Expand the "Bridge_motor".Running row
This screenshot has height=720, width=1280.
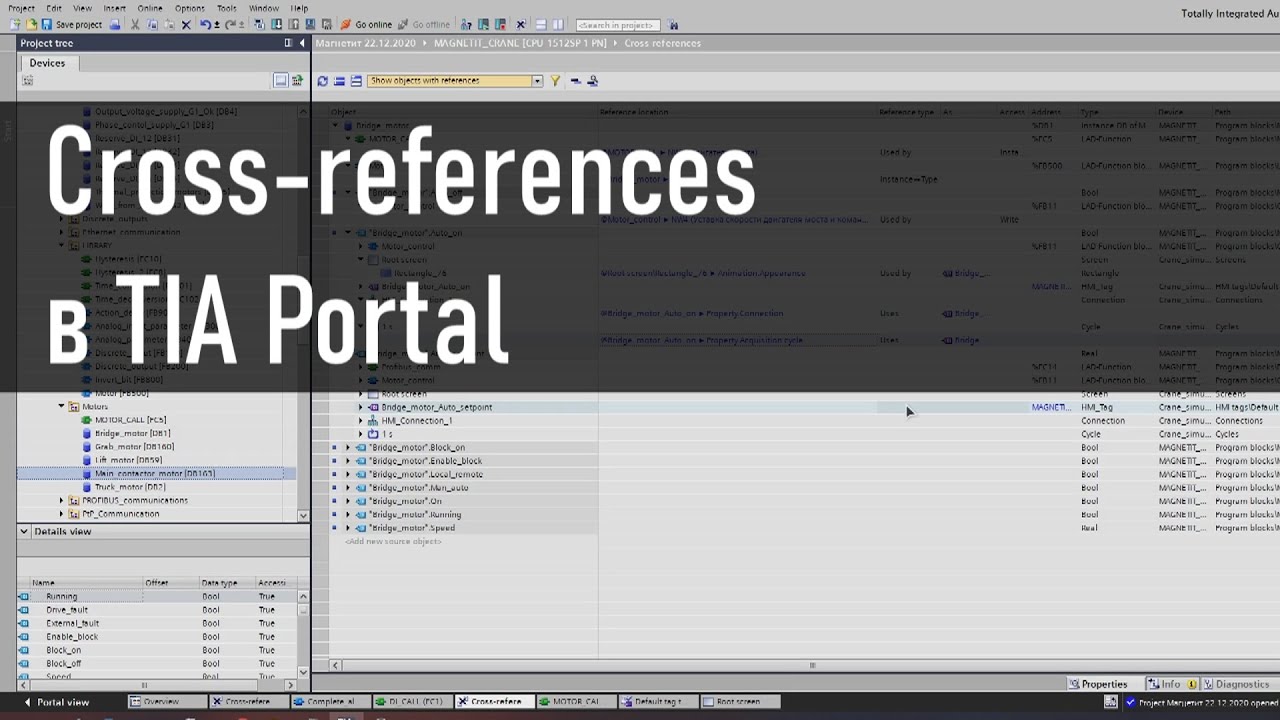click(x=348, y=515)
